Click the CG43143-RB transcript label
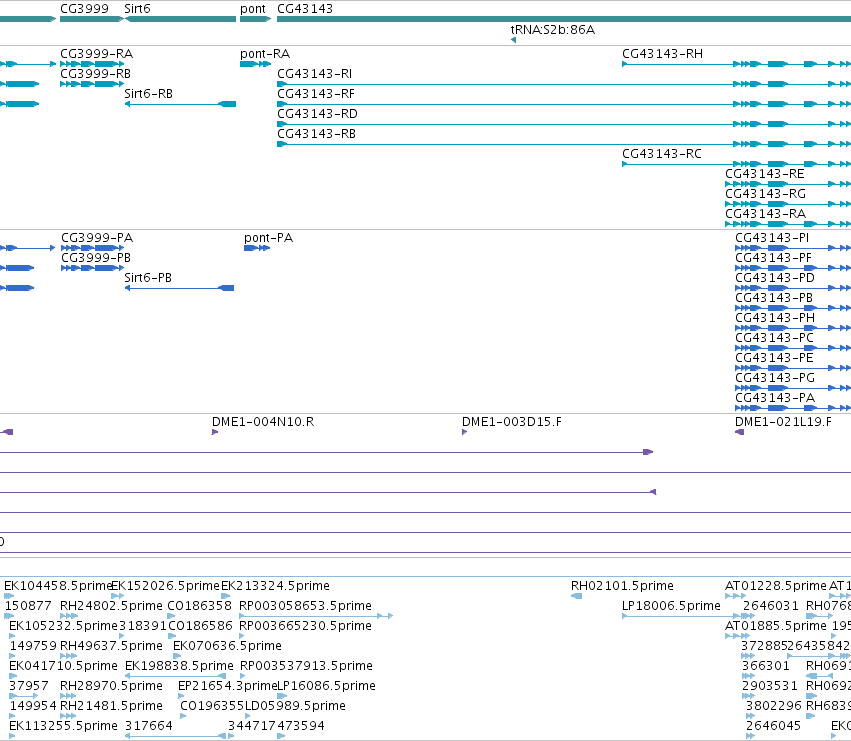The image size is (851, 741). coord(316,134)
